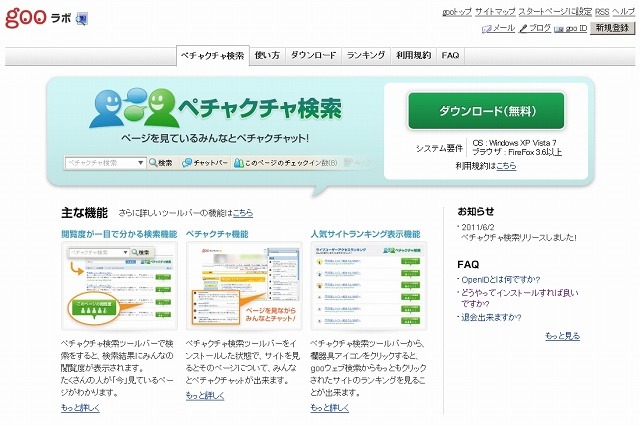Open 閲覧度が一目で分かる検索機能 heading link
The height and width of the screenshot is (426, 640).
[119, 234]
